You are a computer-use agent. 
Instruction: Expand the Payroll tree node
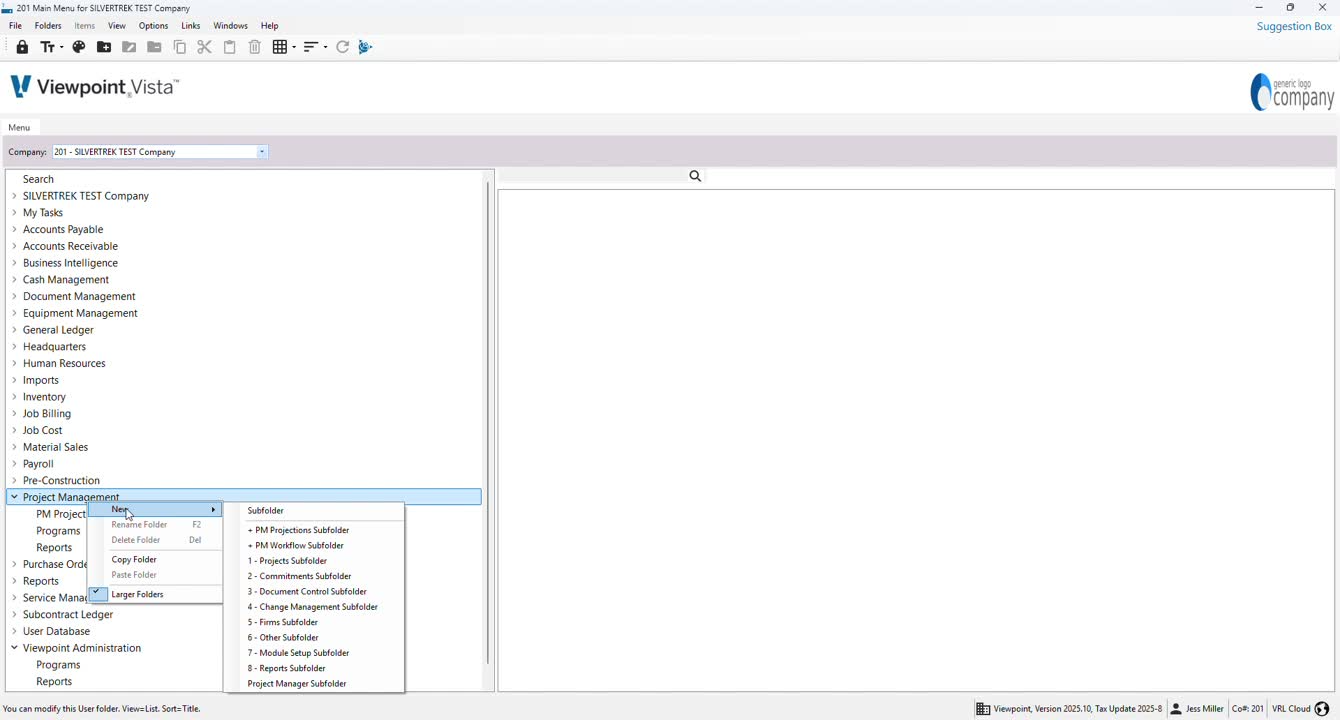tap(14, 464)
